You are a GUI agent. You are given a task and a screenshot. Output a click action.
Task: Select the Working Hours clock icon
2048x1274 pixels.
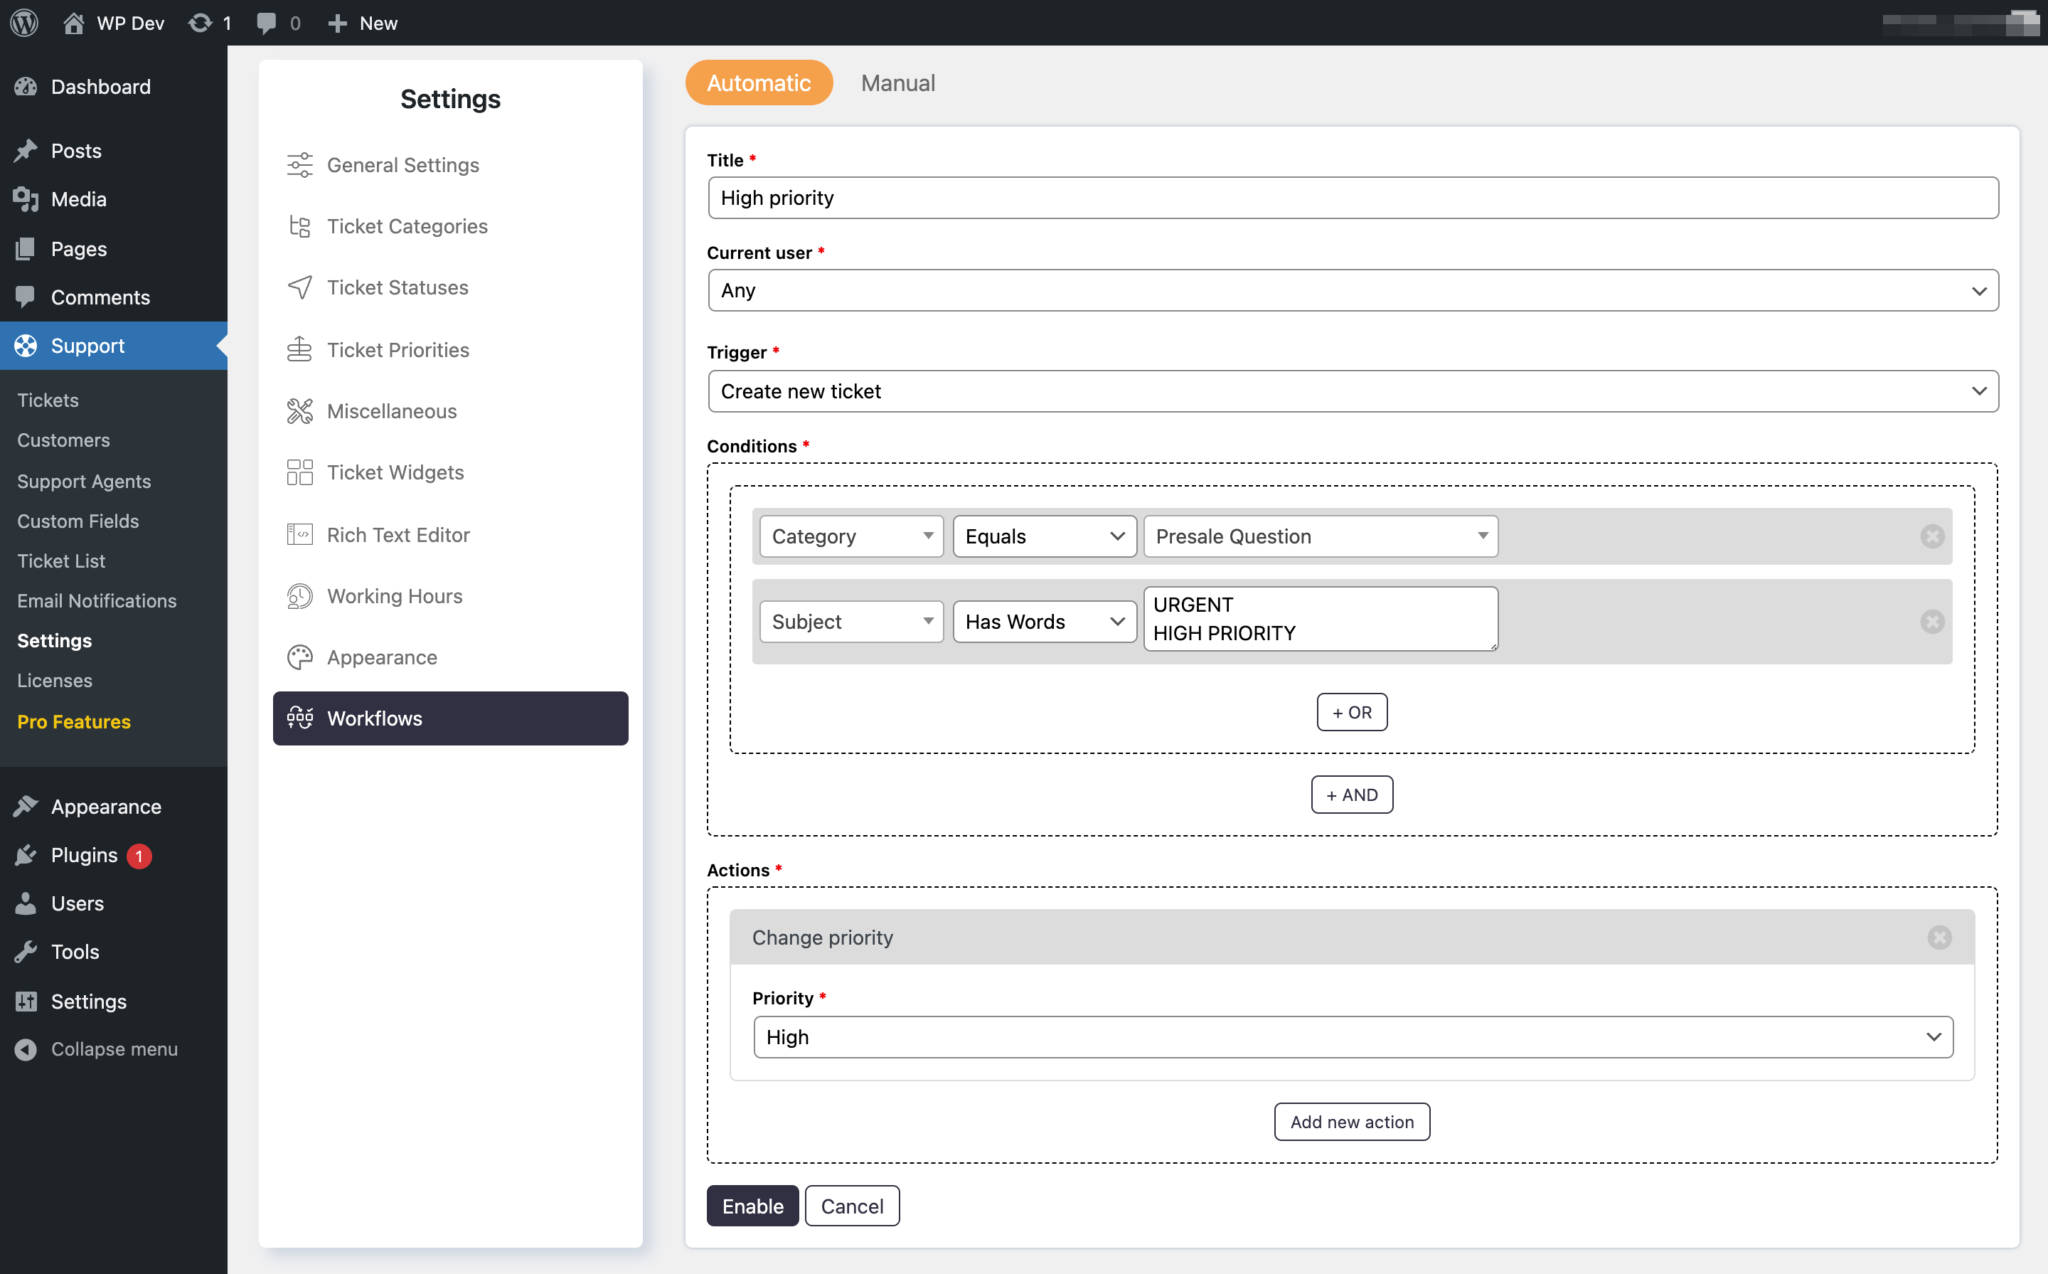[x=298, y=596]
